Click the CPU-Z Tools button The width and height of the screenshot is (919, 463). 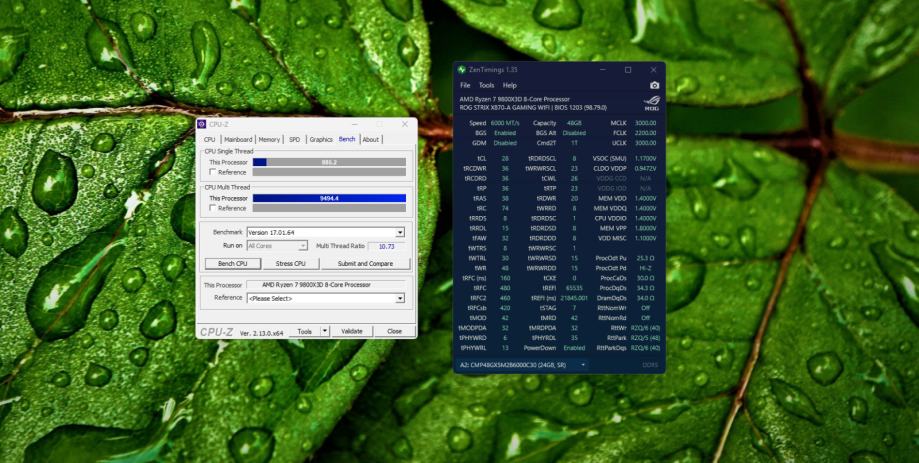pyautogui.click(x=305, y=331)
